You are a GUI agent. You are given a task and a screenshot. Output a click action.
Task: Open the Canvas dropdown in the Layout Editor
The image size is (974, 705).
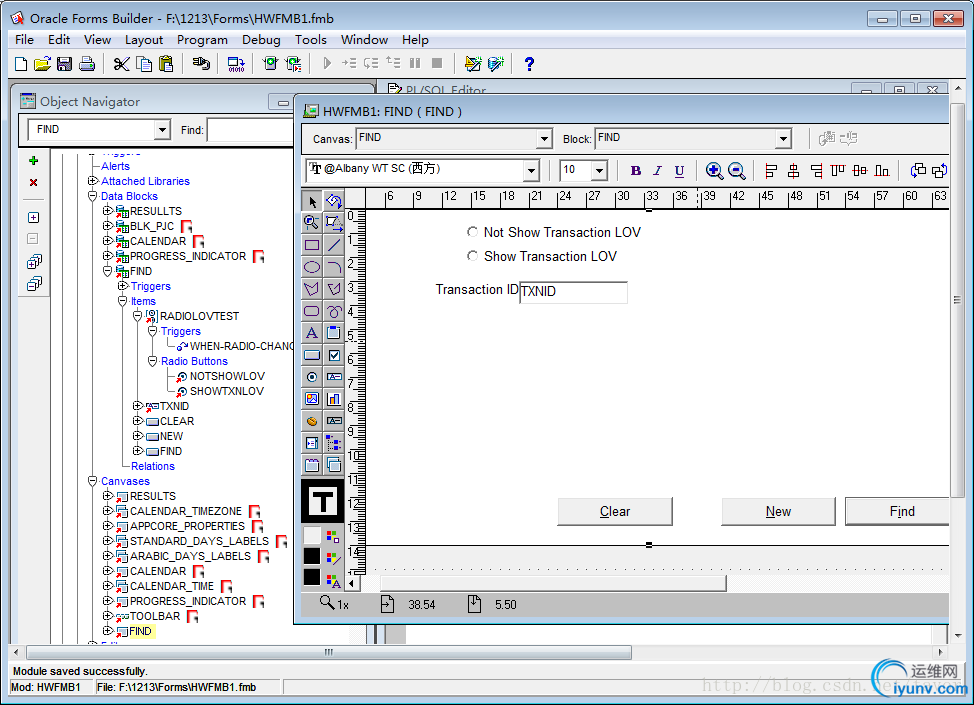click(544, 139)
